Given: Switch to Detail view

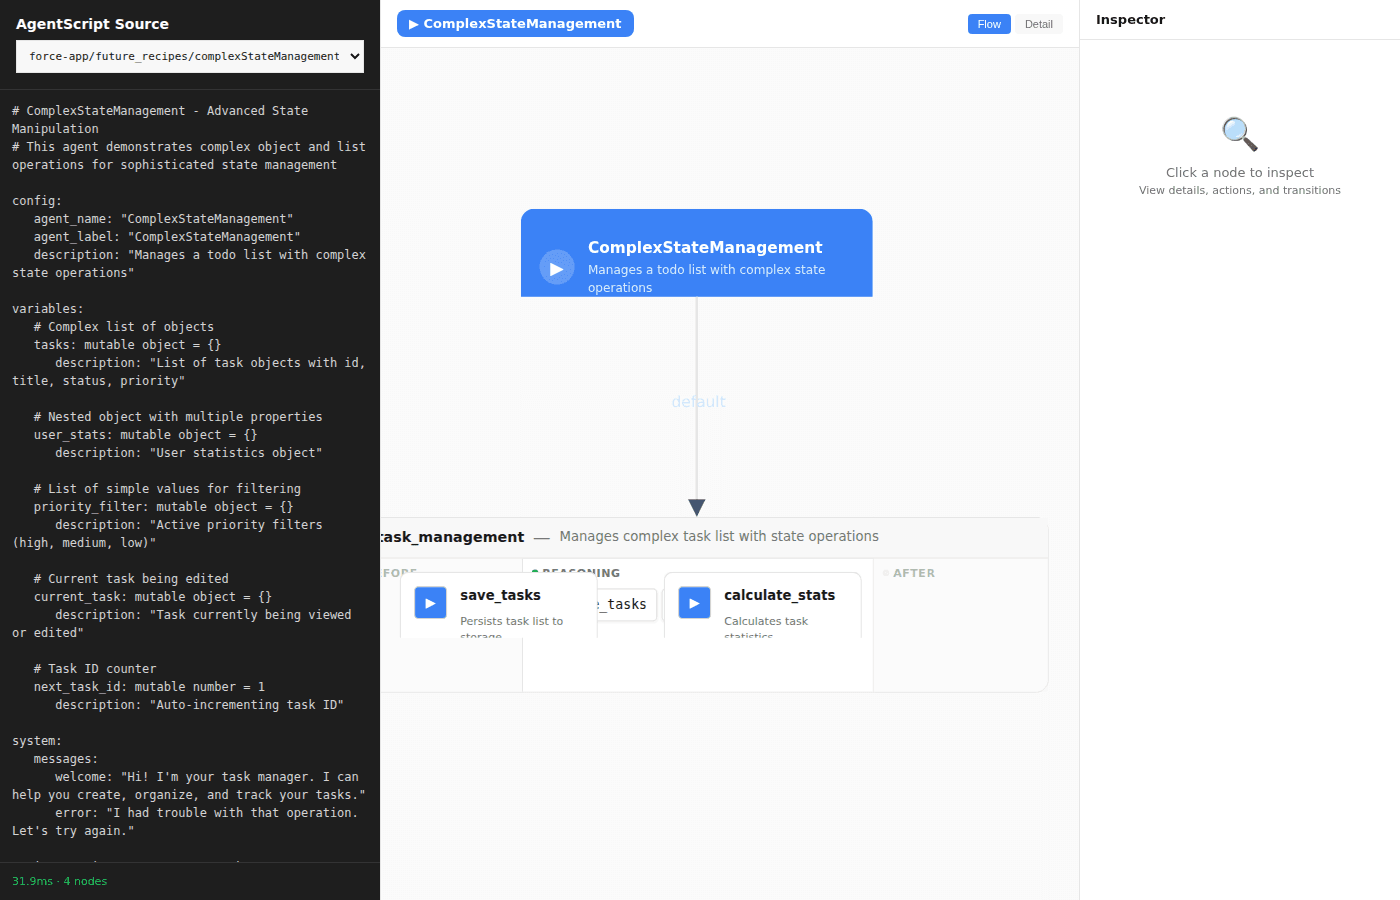Looking at the screenshot, I should click(x=1038, y=24).
